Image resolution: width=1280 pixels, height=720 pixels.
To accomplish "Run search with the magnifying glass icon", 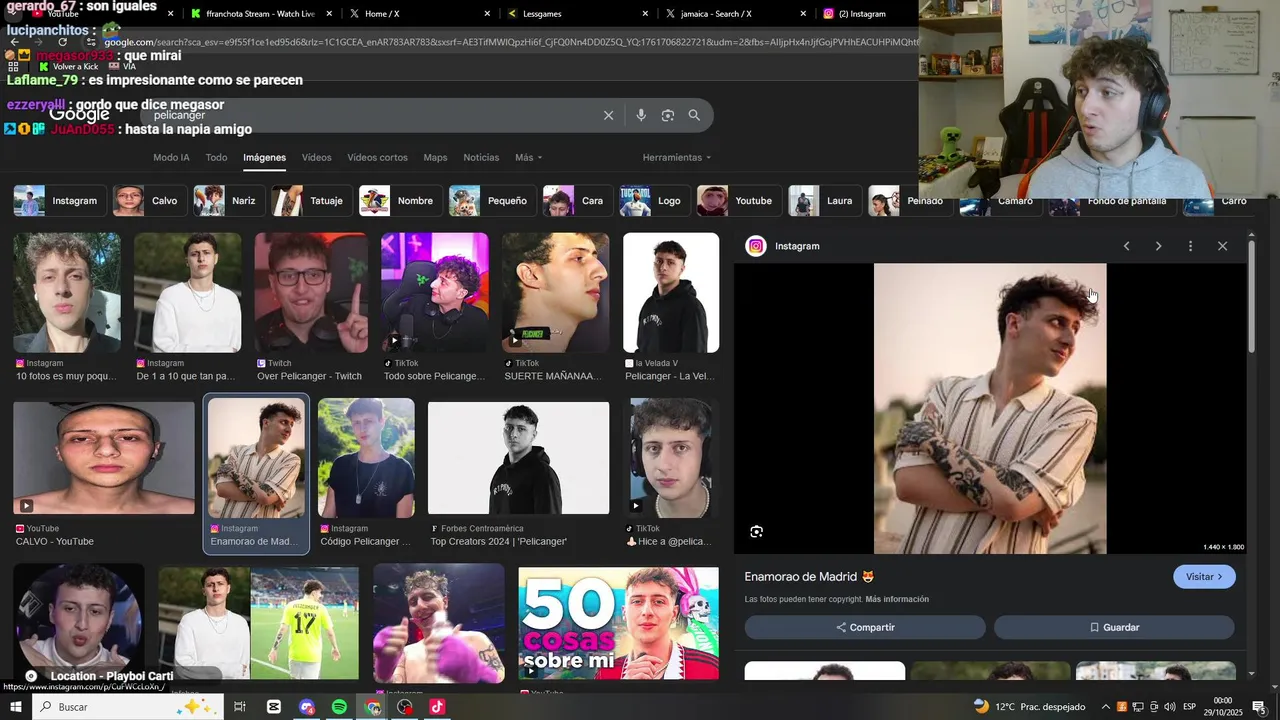I will tap(694, 115).
